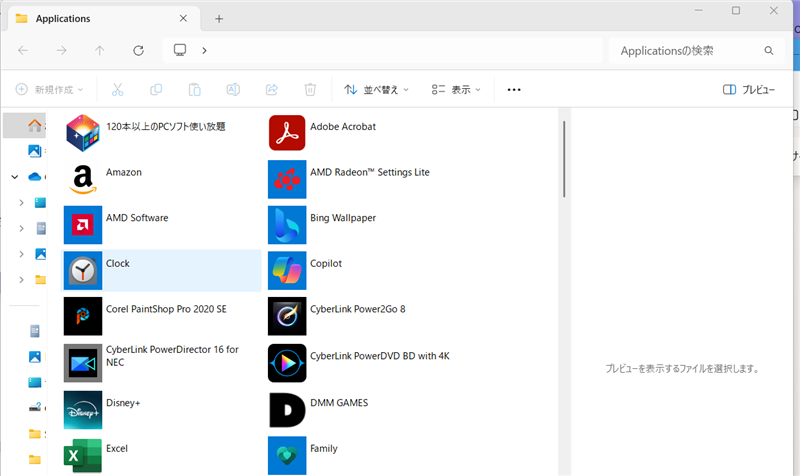The width and height of the screenshot is (800, 476).
Task: Select the DMM GAMES icon
Action: (287, 410)
